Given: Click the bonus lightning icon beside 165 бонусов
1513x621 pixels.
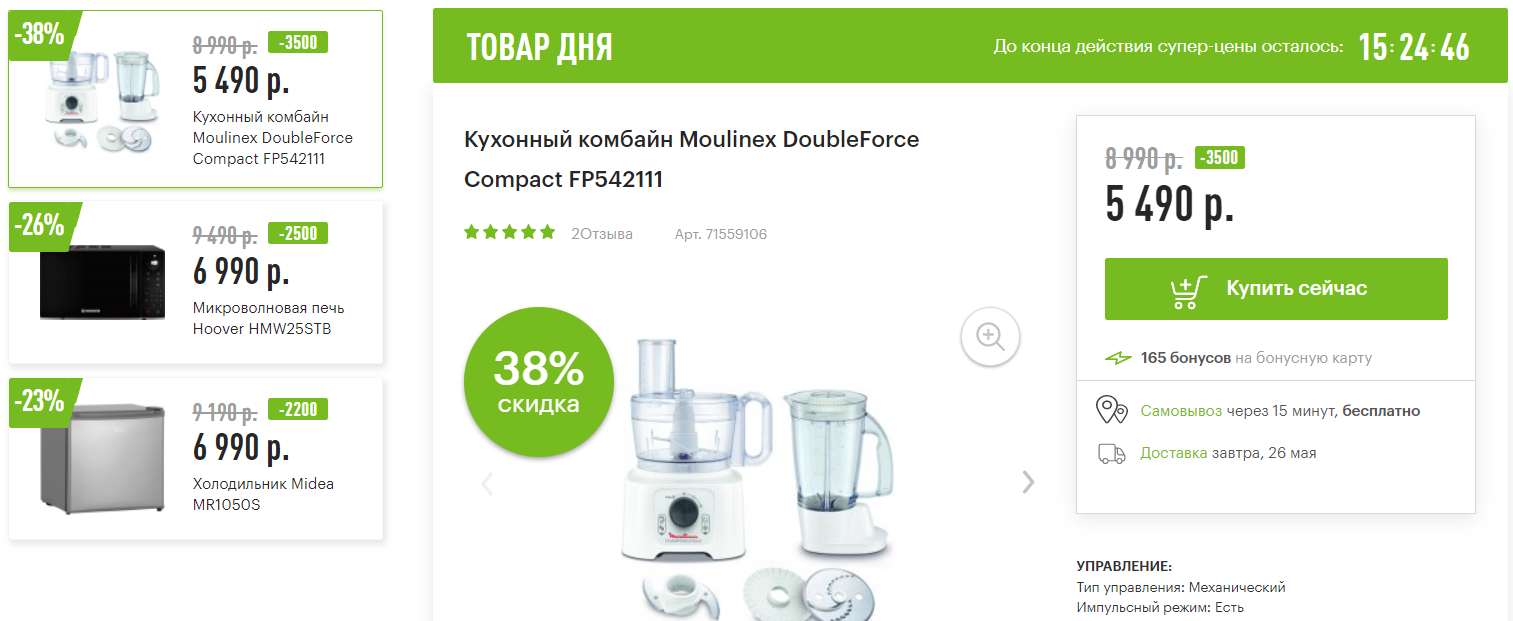Looking at the screenshot, I should [1118, 358].
